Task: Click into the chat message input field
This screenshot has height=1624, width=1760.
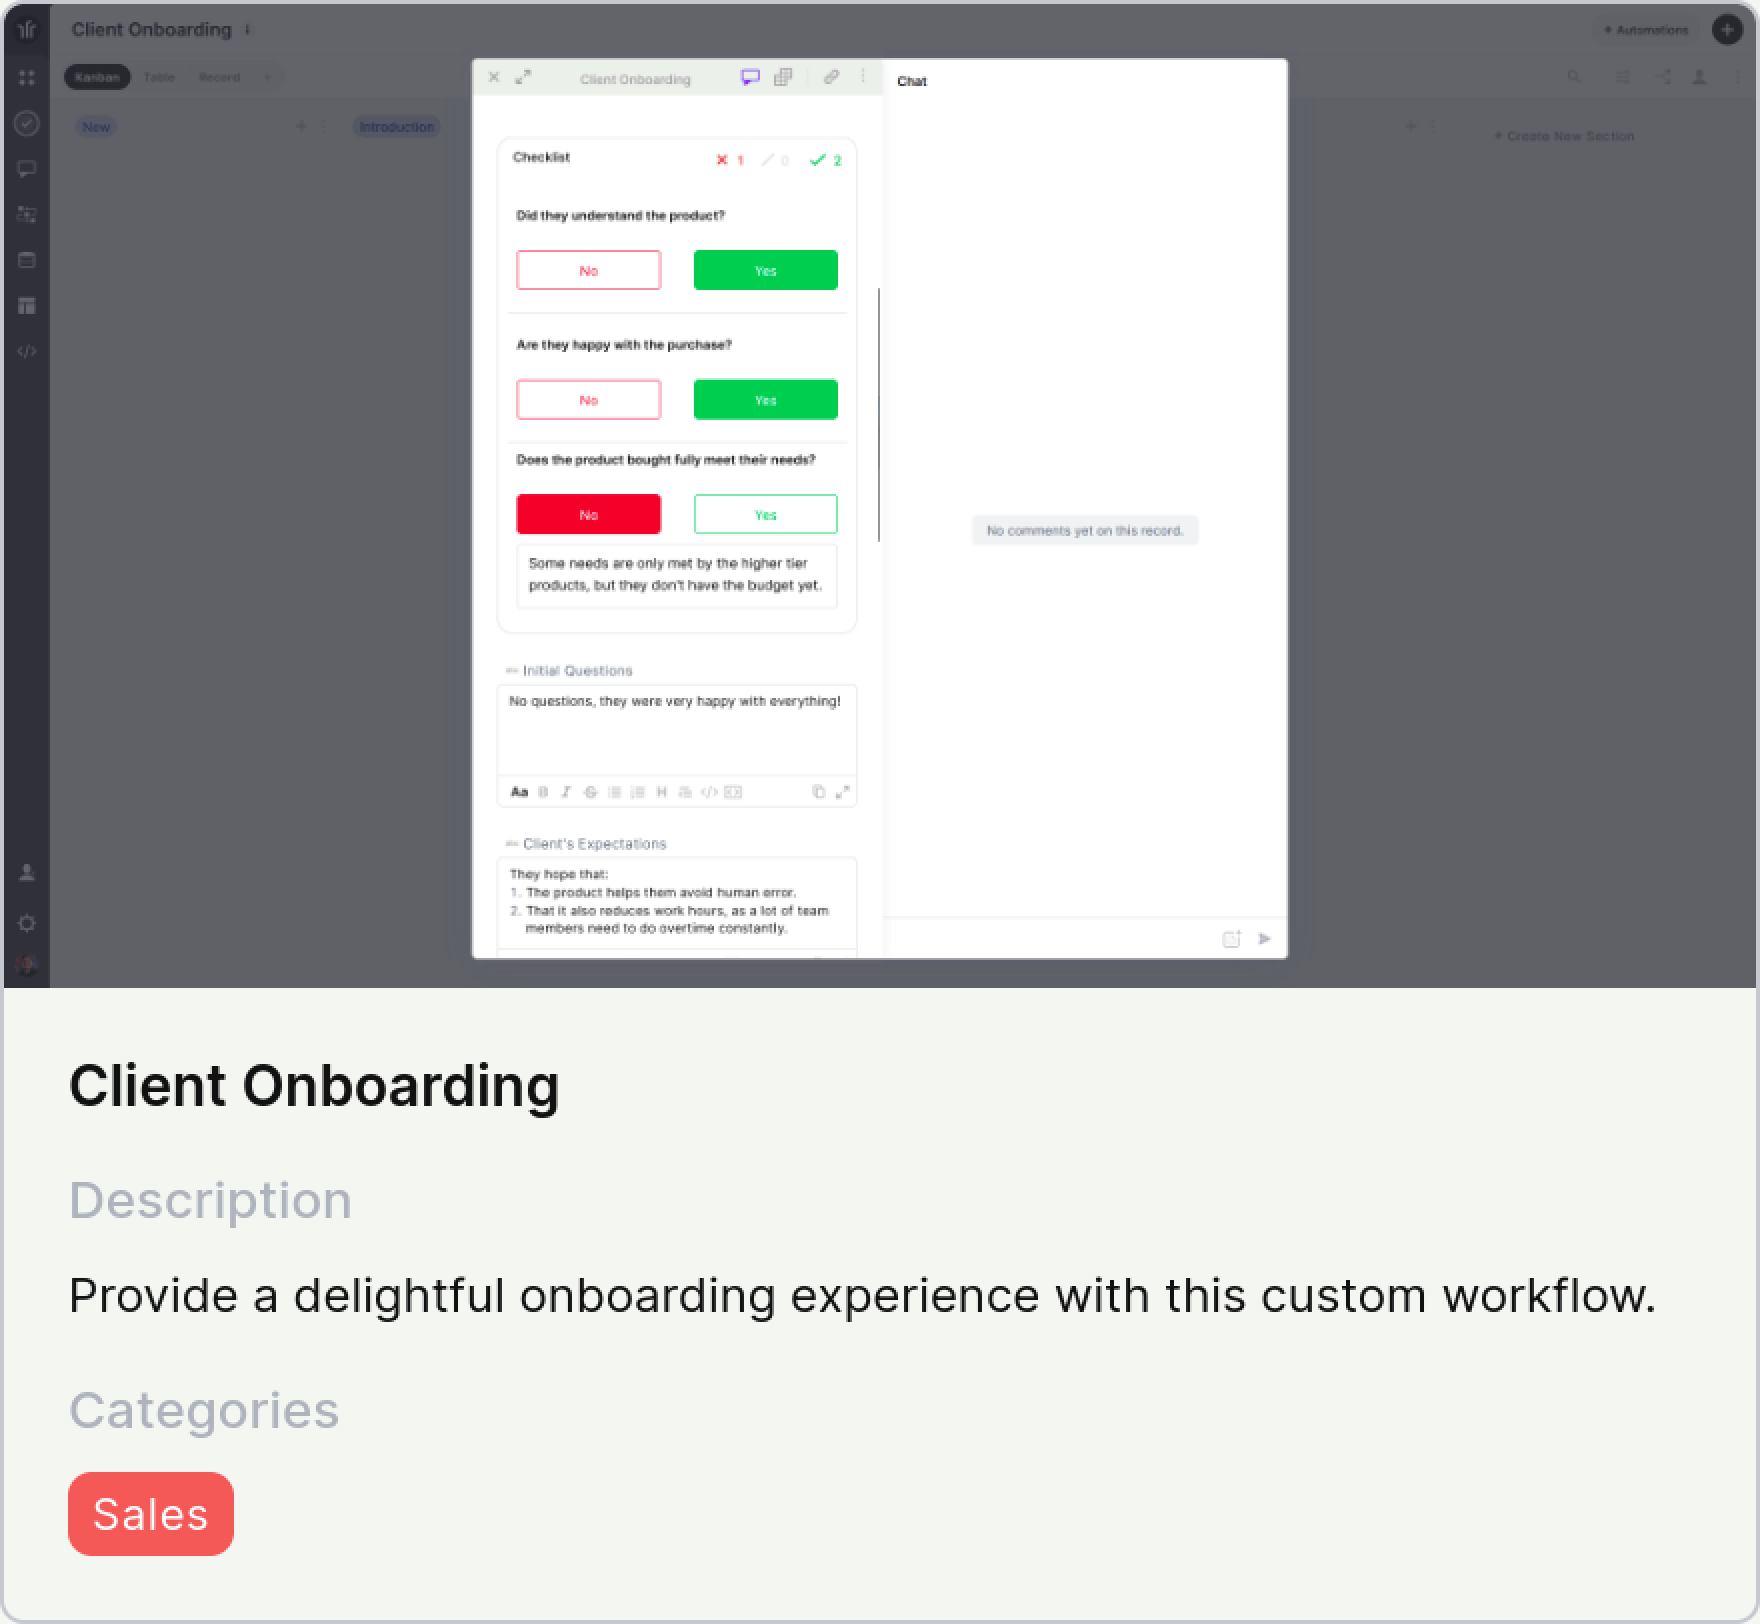Action: point(1050,938)
